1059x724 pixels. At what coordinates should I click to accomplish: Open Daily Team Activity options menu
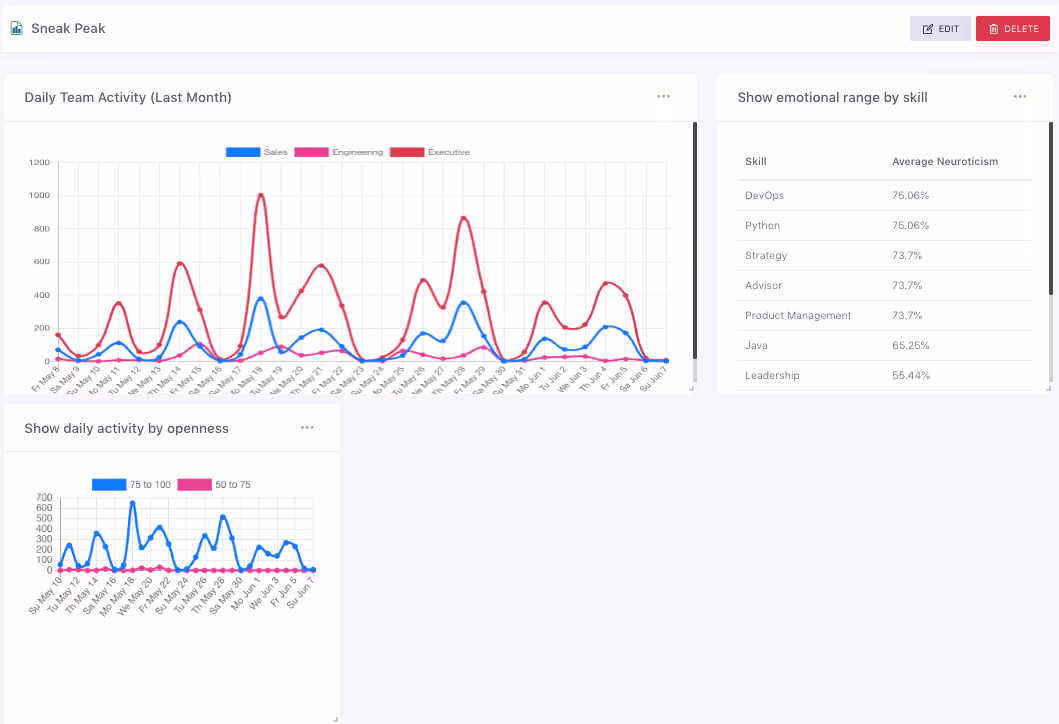point(664,97)
